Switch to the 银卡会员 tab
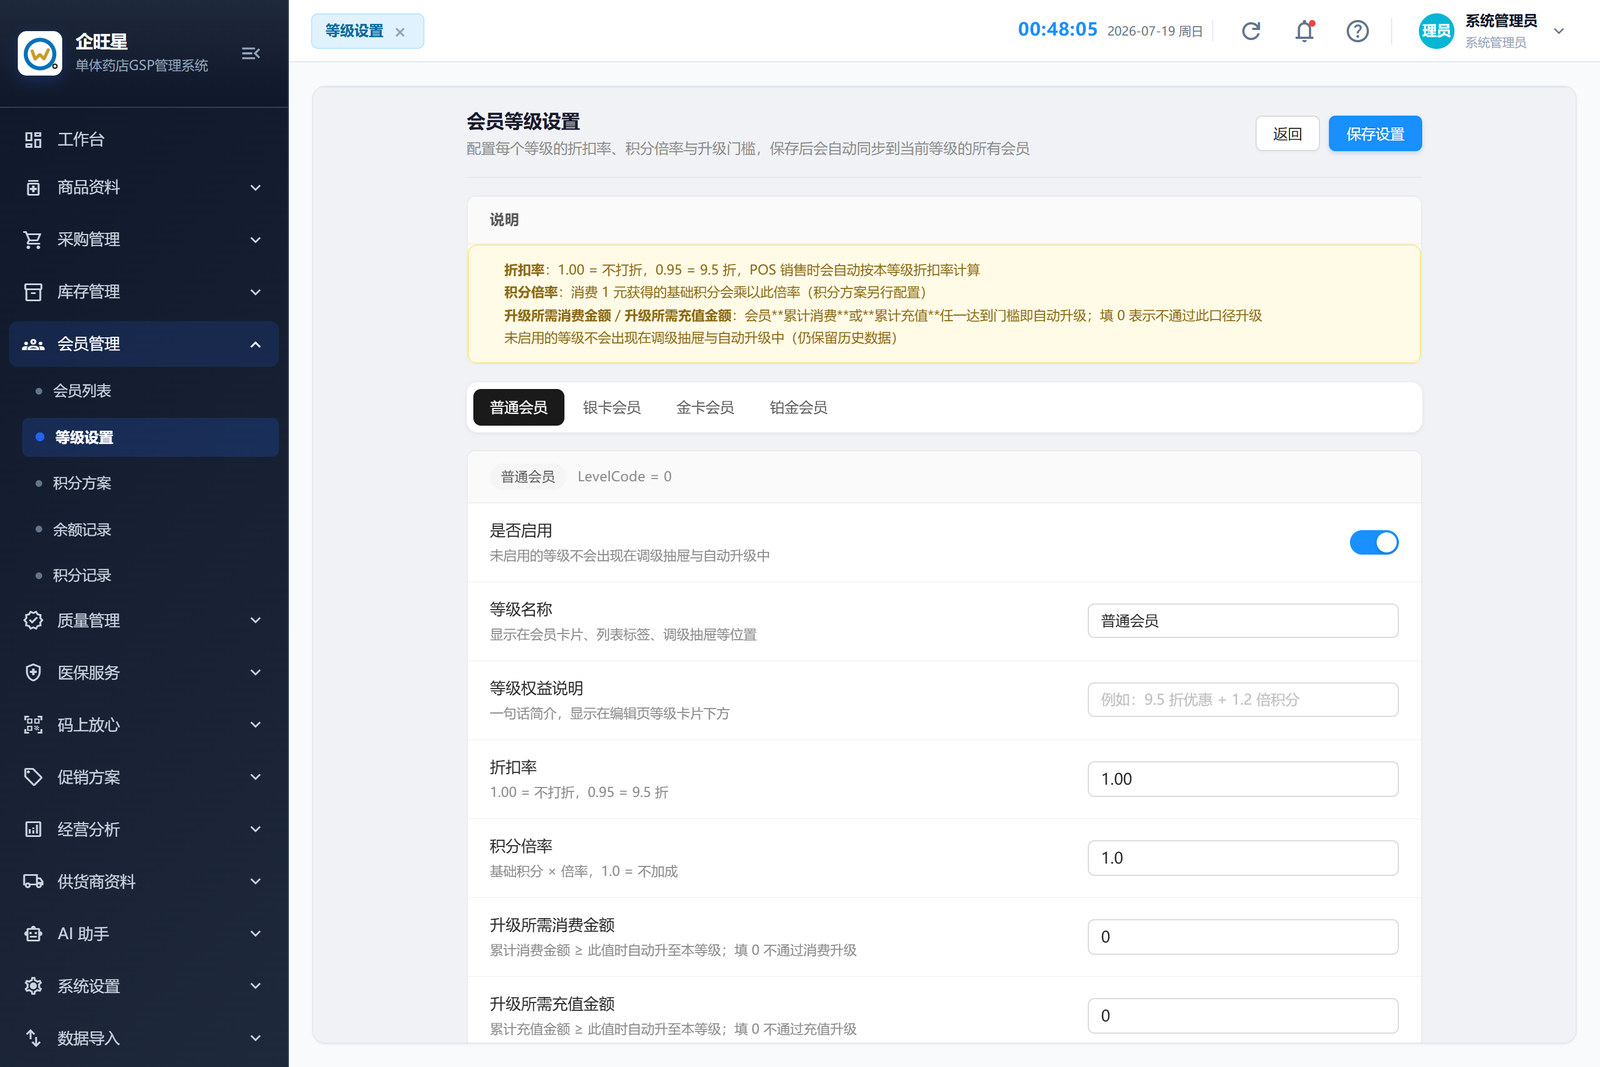The image size is (1600, 1067). click(x=612, y=407)
